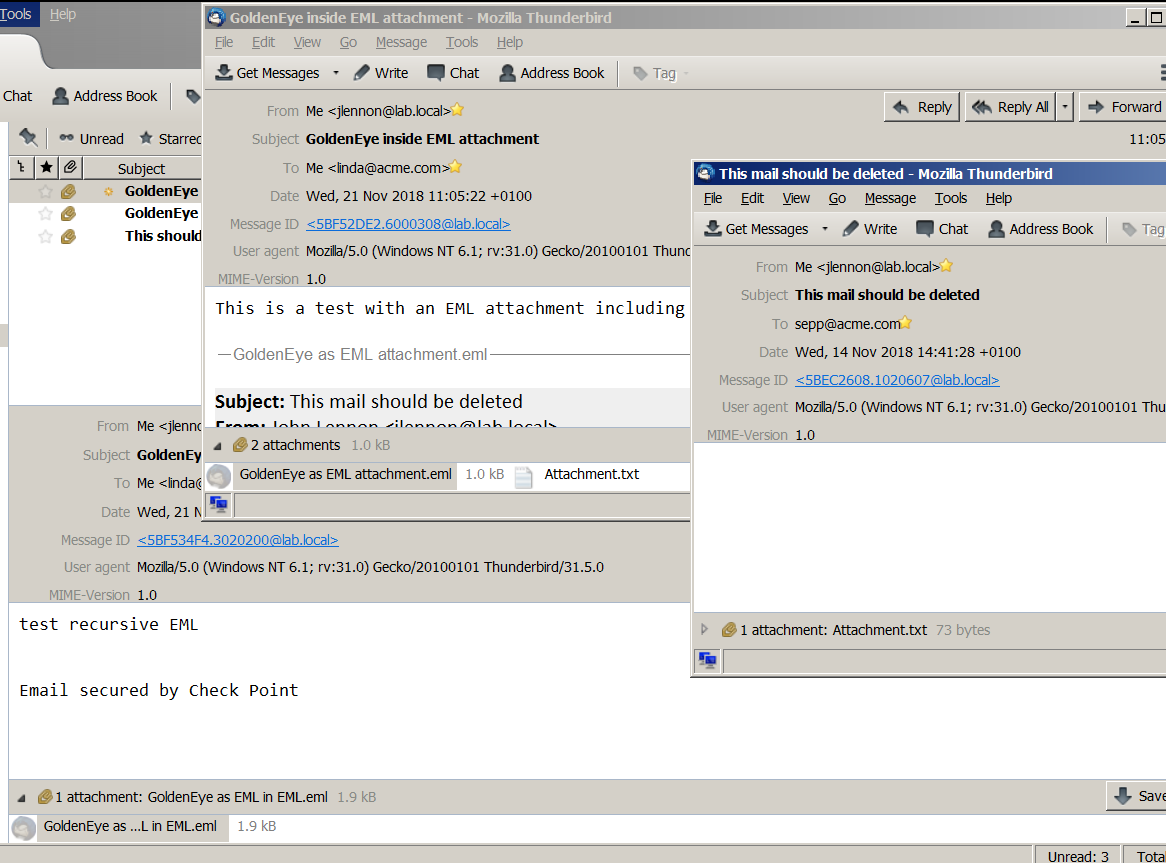Open Address Book in GoldenEye window

coord(552,73)
